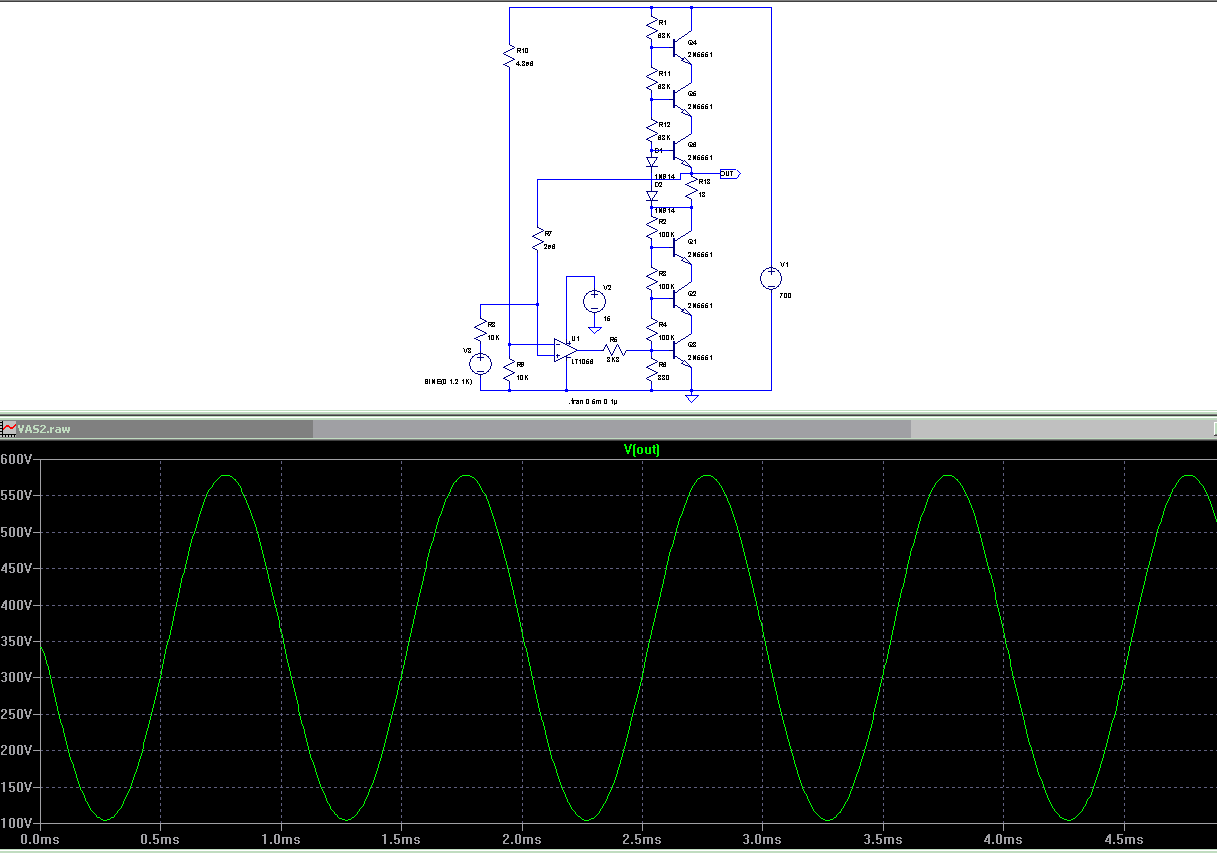Select transistor Q1 symbol
This screenshot has width=1217, height=853.
tap(681, 247)
